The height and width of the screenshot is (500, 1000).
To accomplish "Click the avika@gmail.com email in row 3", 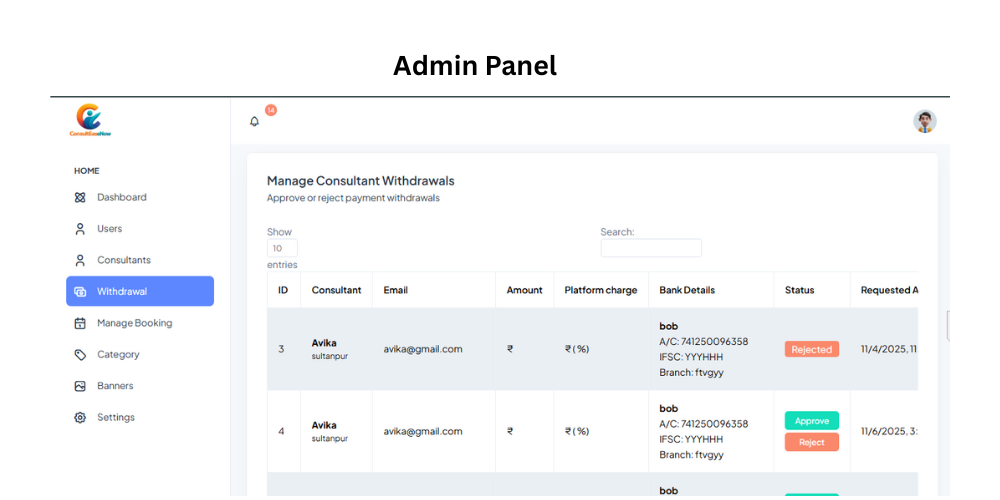I will coord(423,349).
